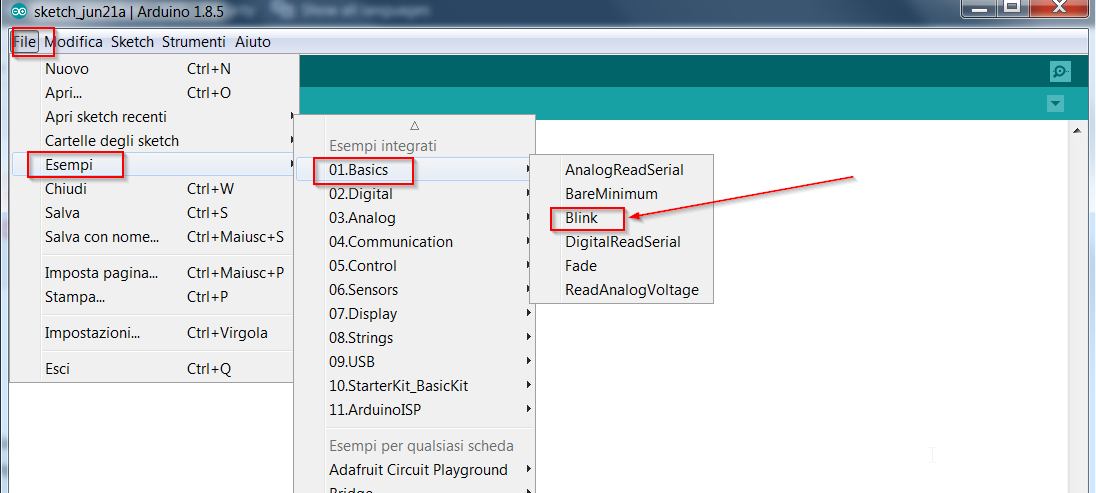Open the Strumenti menu
This screenshot has width=1096, height=493.
(195, 42)
